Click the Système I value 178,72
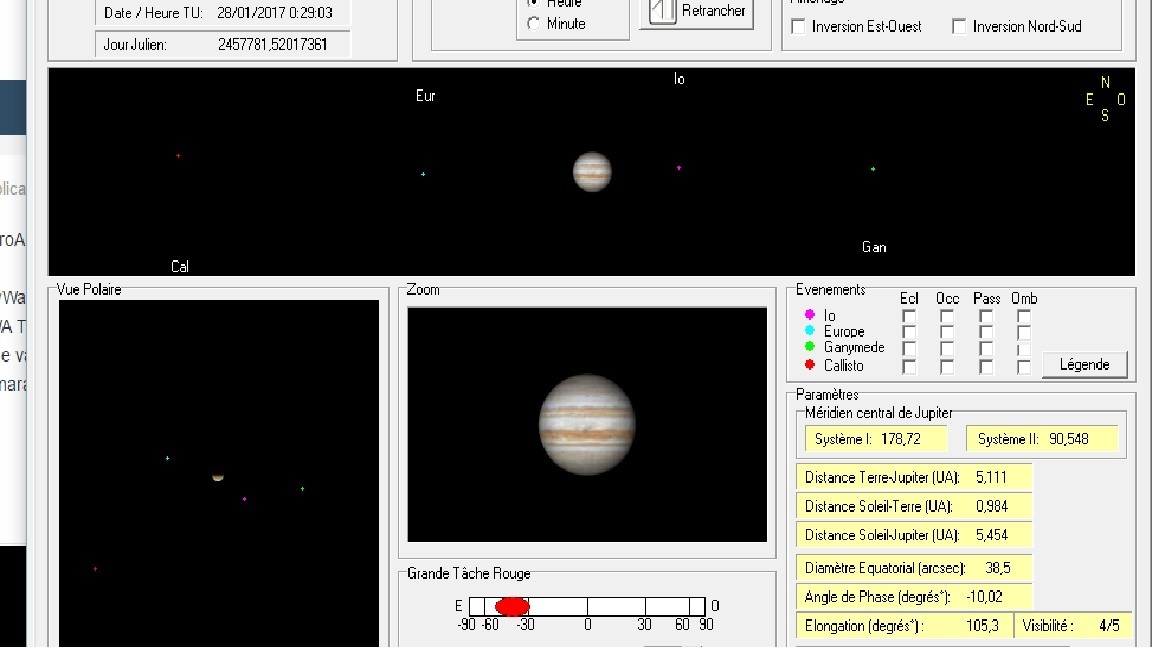The image size is (1152, 648). (x=901, y=439)
